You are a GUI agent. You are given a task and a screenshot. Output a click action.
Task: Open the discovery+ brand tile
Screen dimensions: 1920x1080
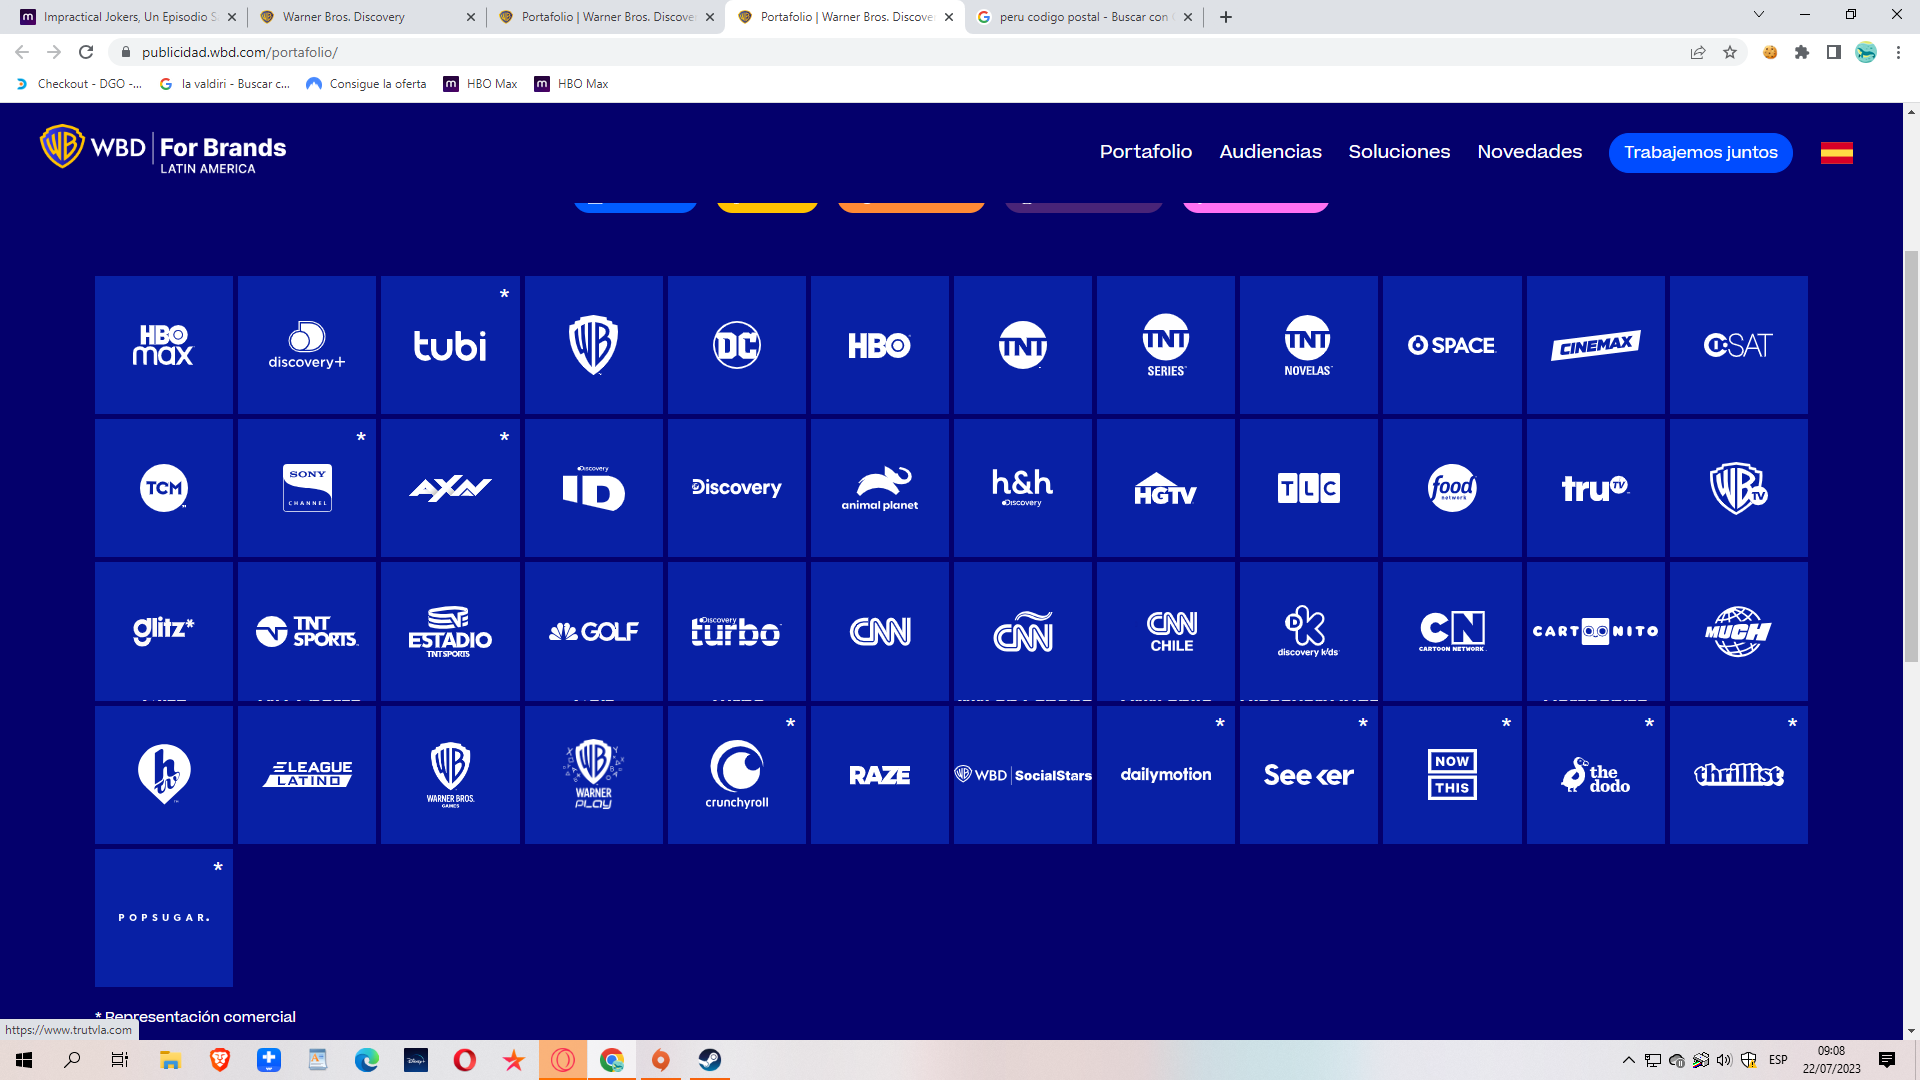pos(307,345)
